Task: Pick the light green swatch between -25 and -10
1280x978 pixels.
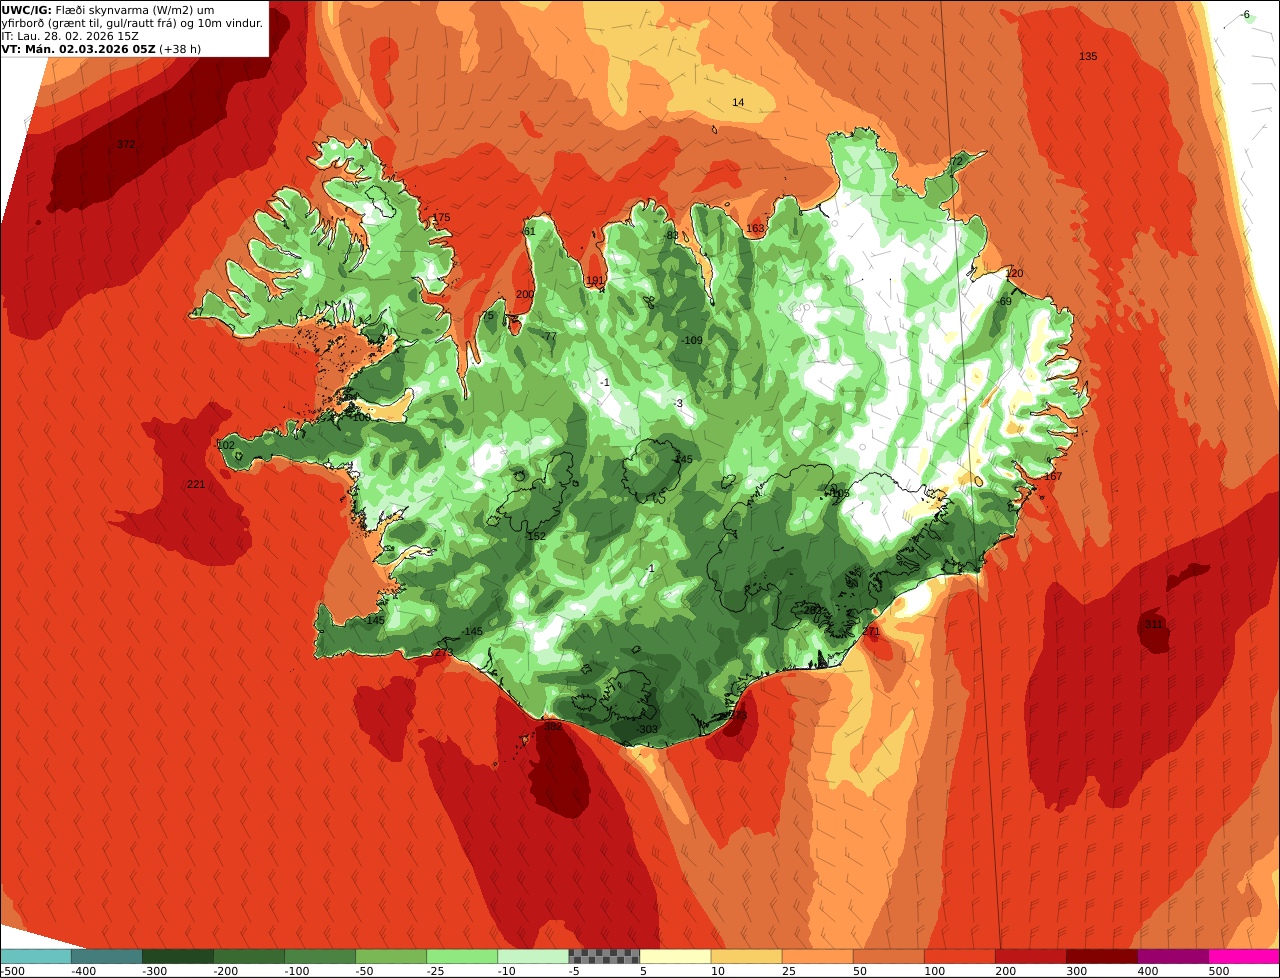Action: [x=461, y=956]
